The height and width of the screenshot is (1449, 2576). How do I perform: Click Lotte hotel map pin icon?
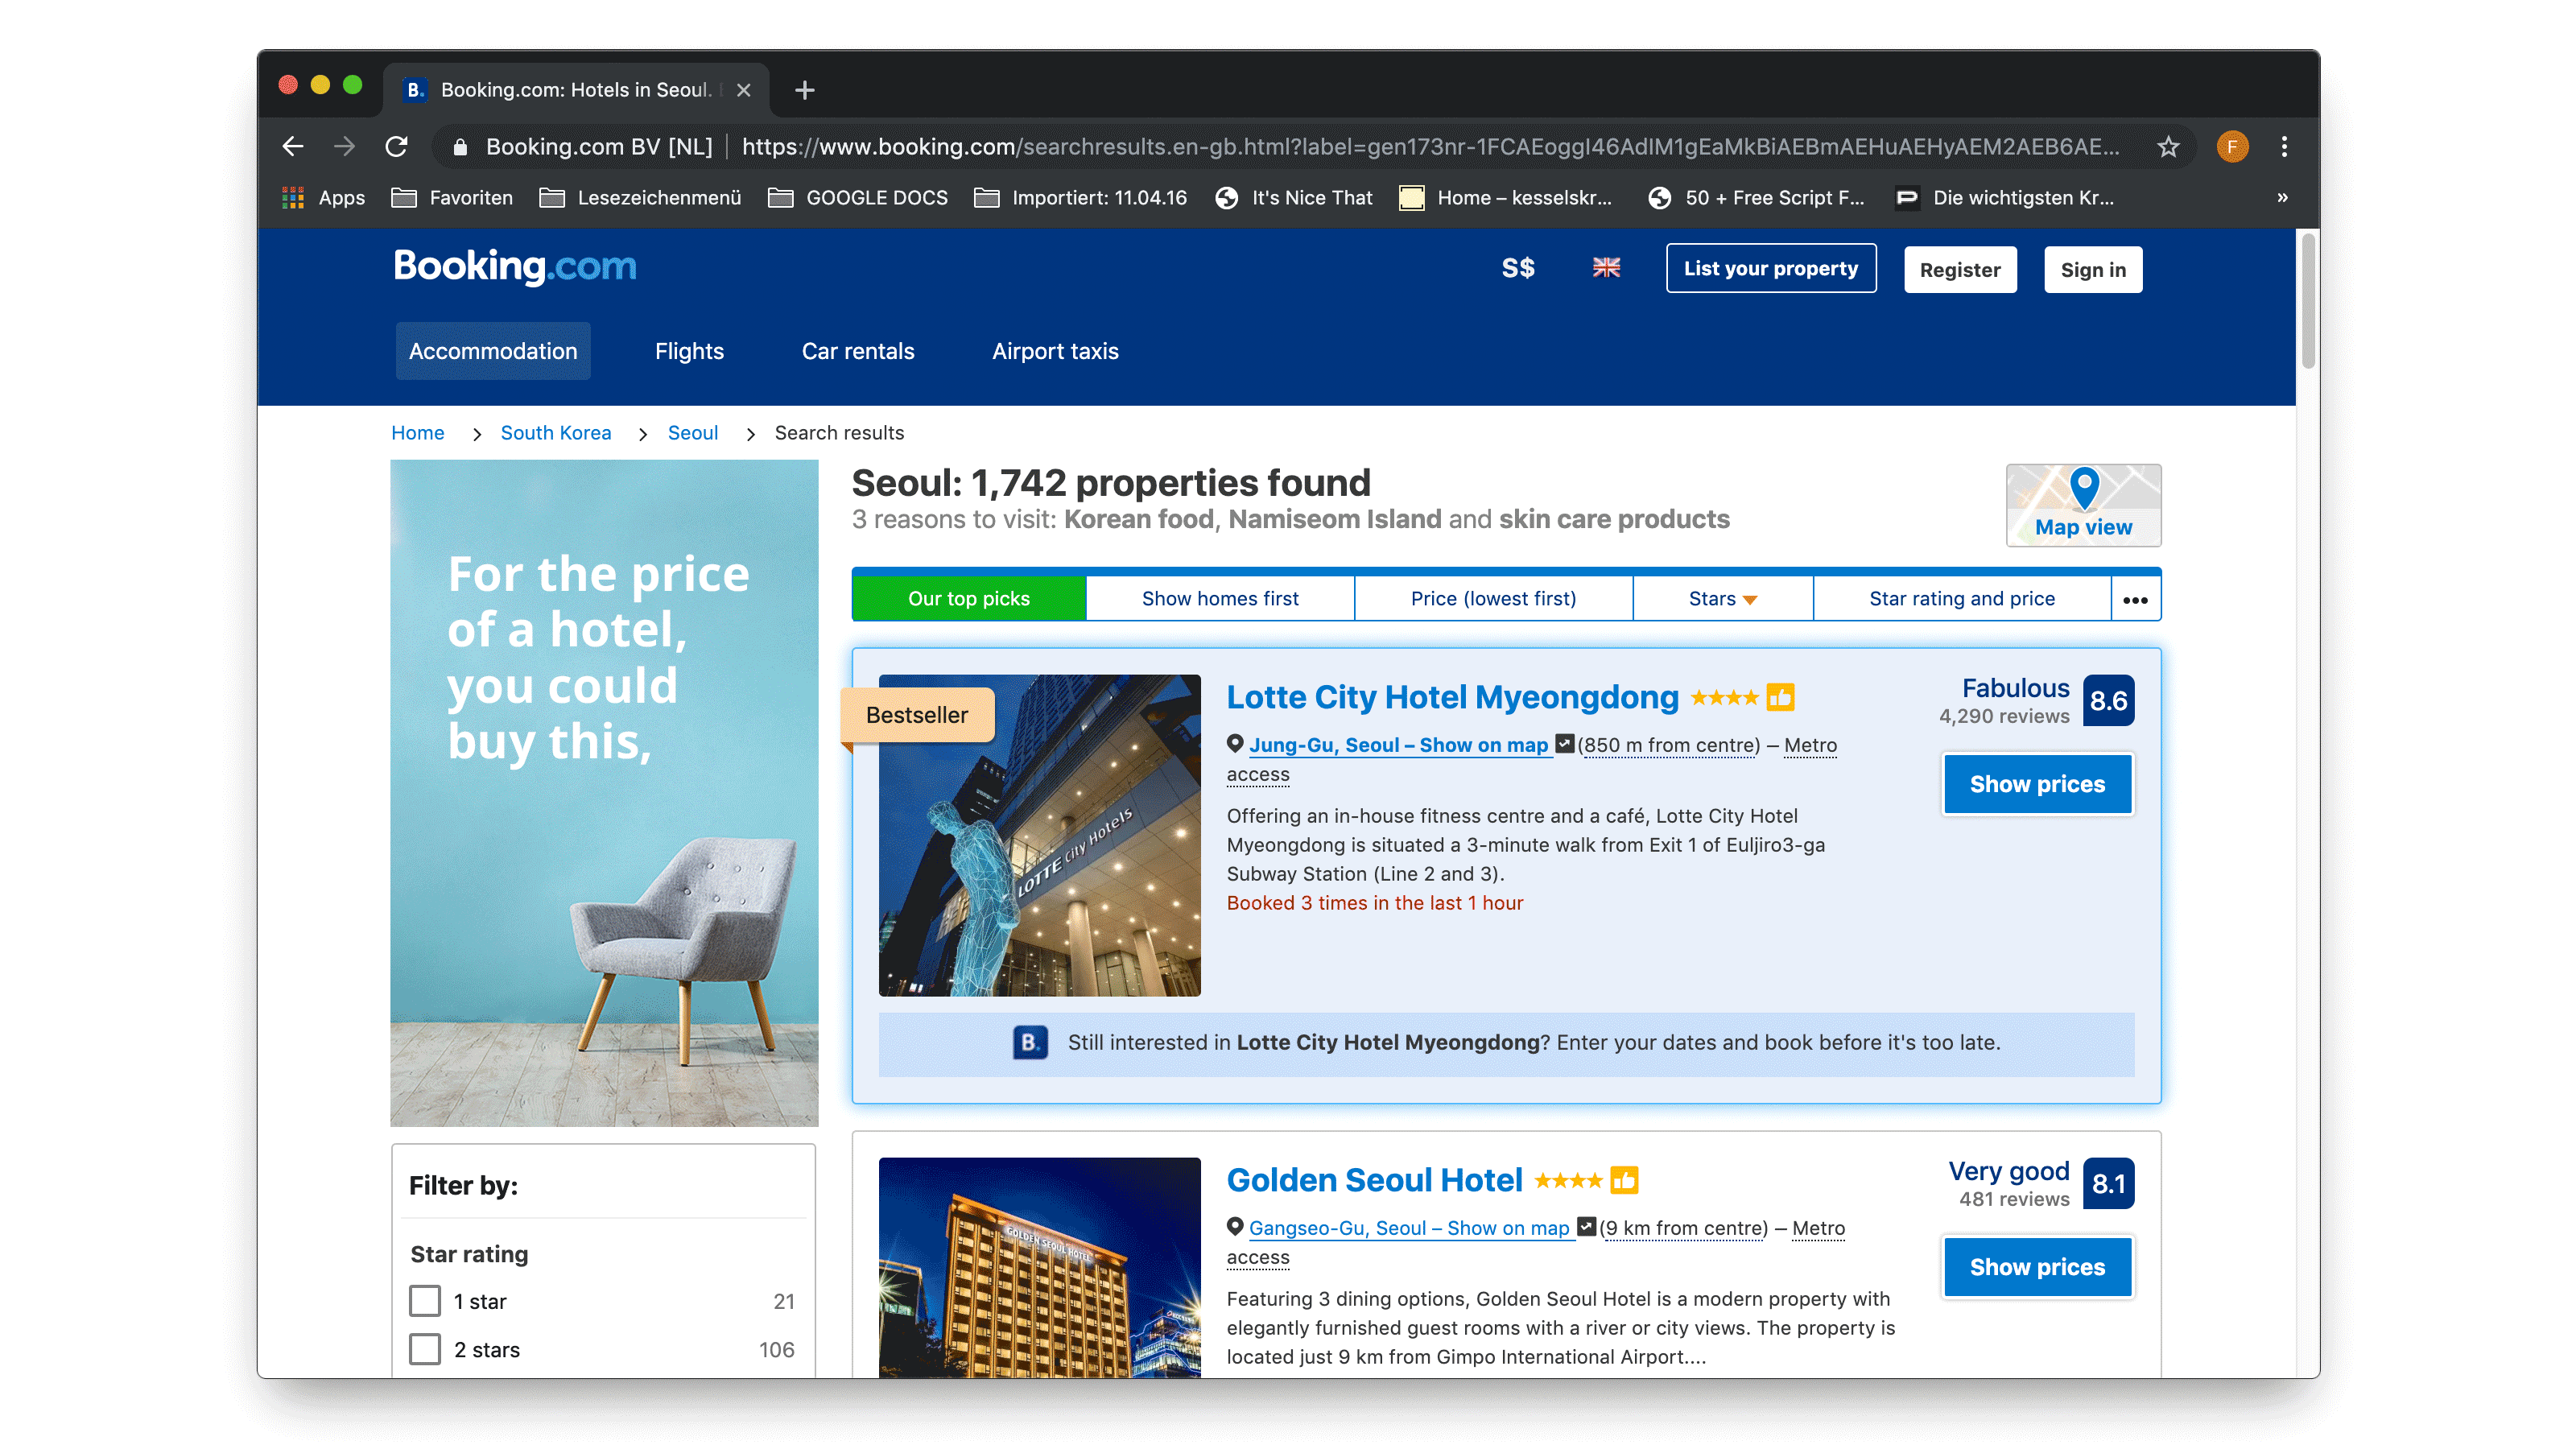(1235, 743)
